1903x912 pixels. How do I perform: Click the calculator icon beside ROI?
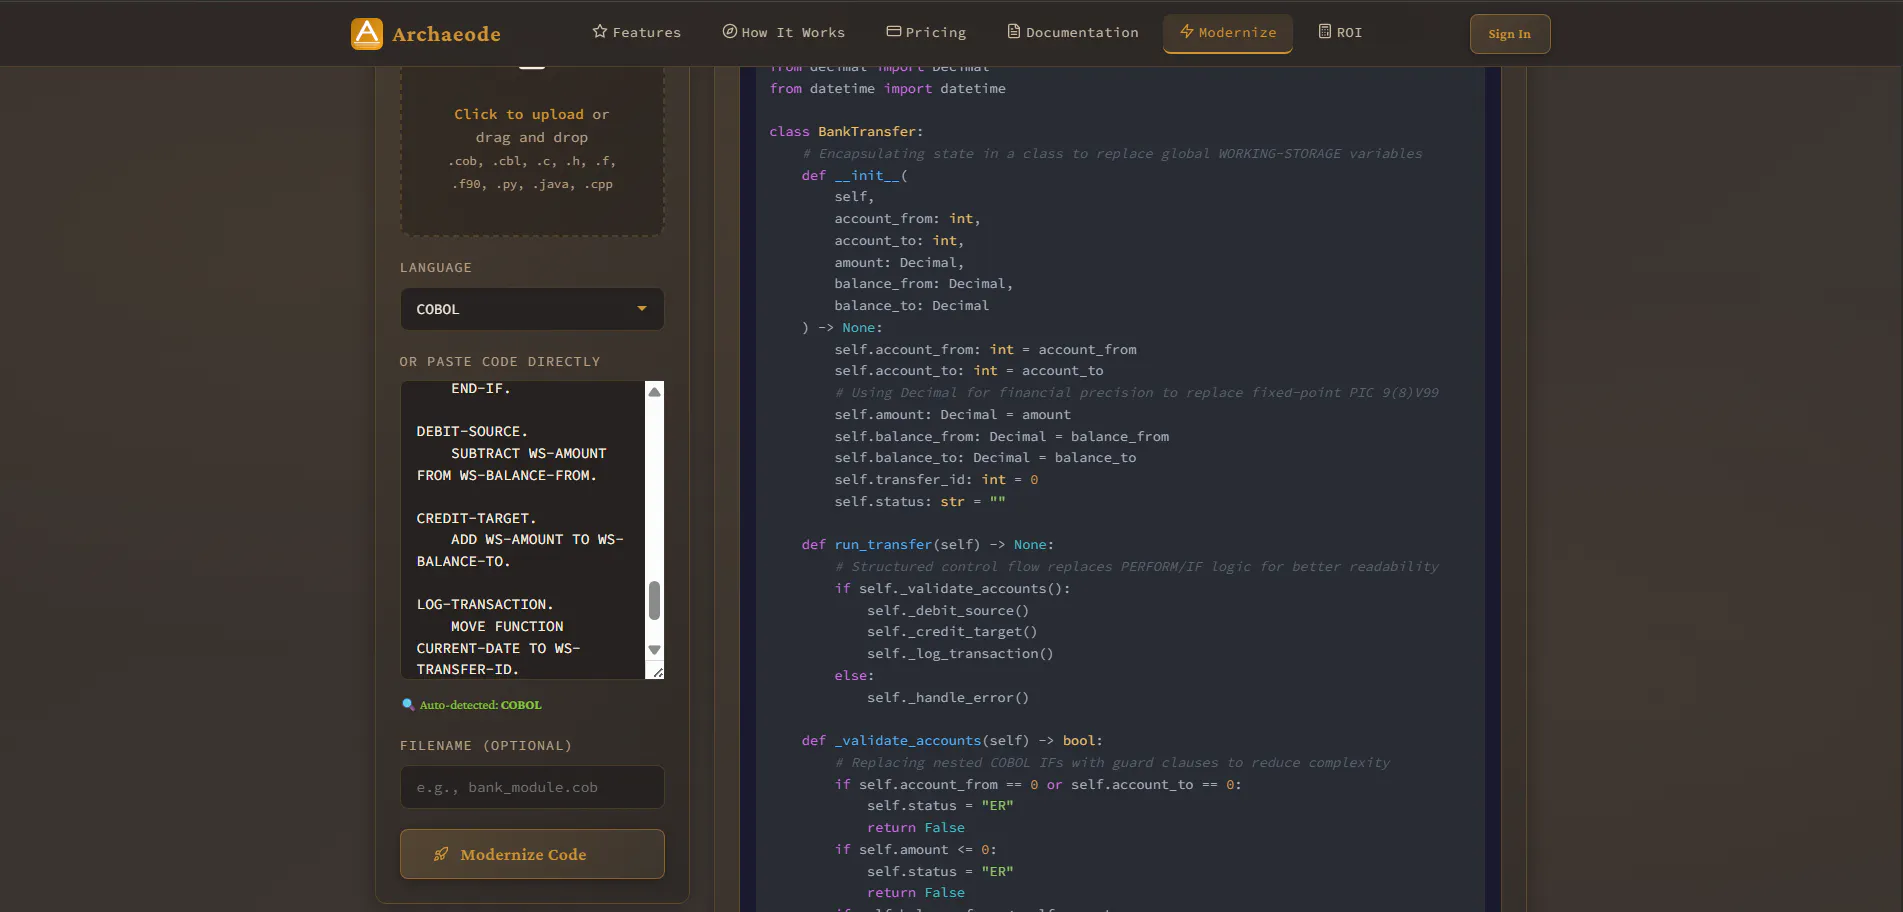pyautogui.click(x=1325, y=32)
